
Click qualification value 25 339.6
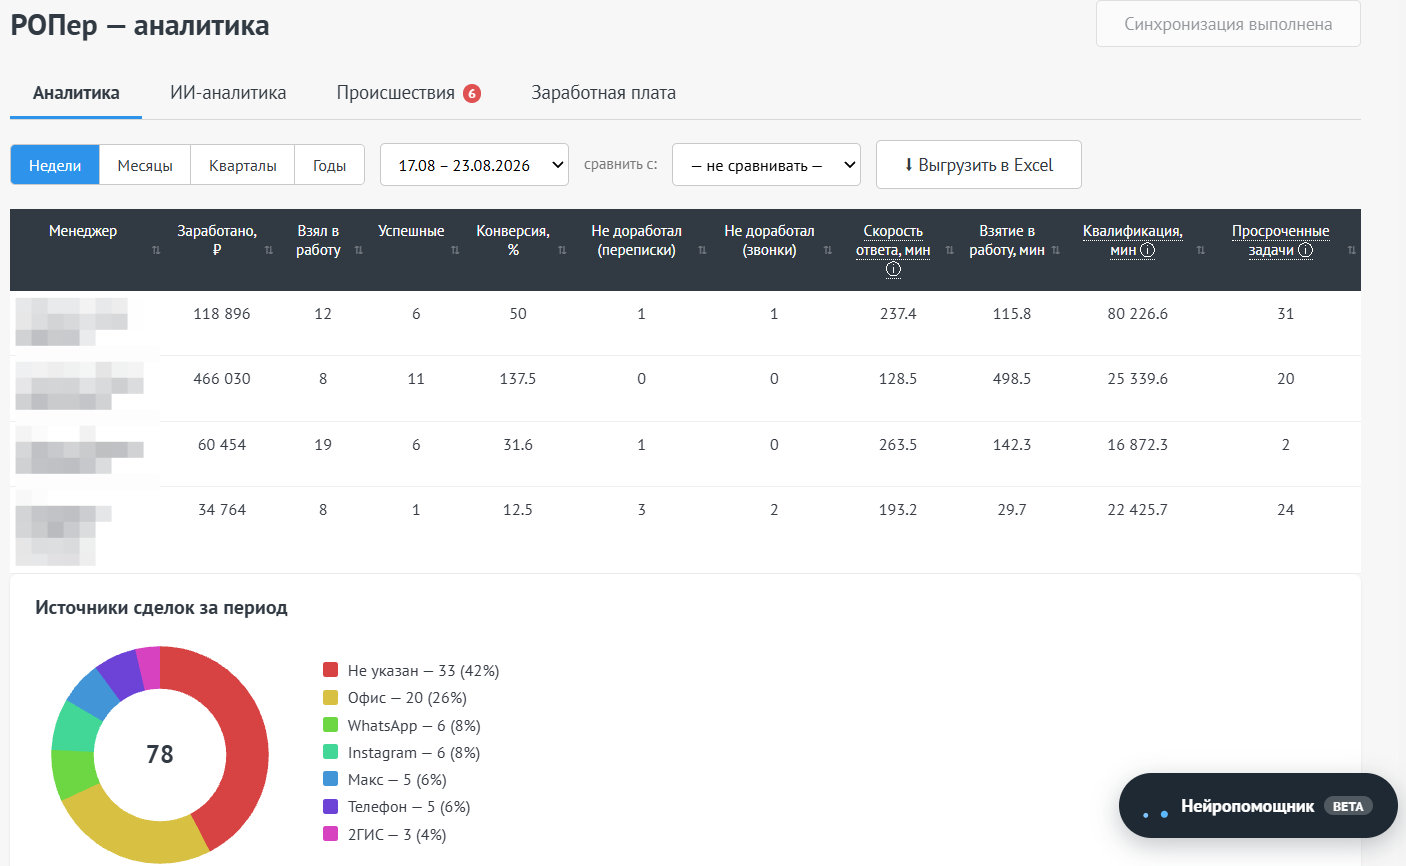pyautogui.click(x=1138, y=379)
